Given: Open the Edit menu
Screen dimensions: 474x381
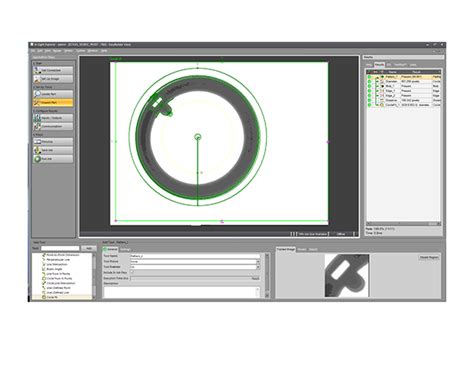Looking at the screenshot, I should coord(40,51).
